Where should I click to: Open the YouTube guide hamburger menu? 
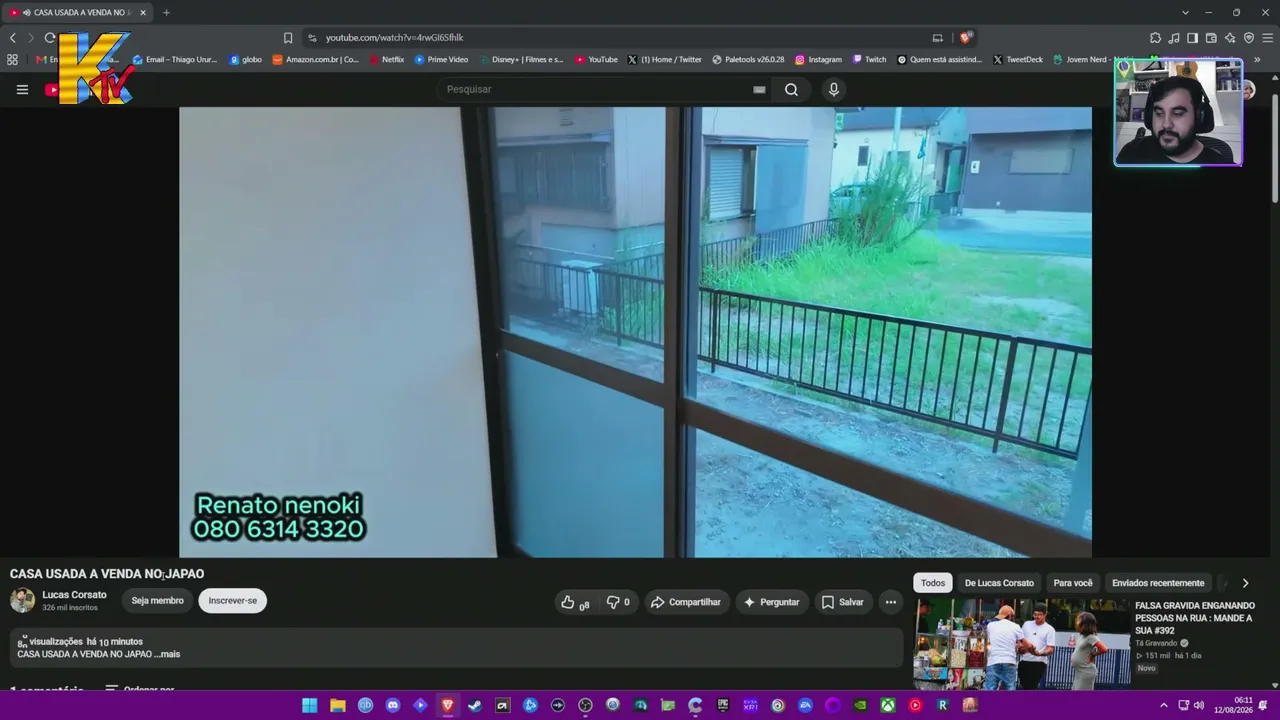[x=22, y=89]
